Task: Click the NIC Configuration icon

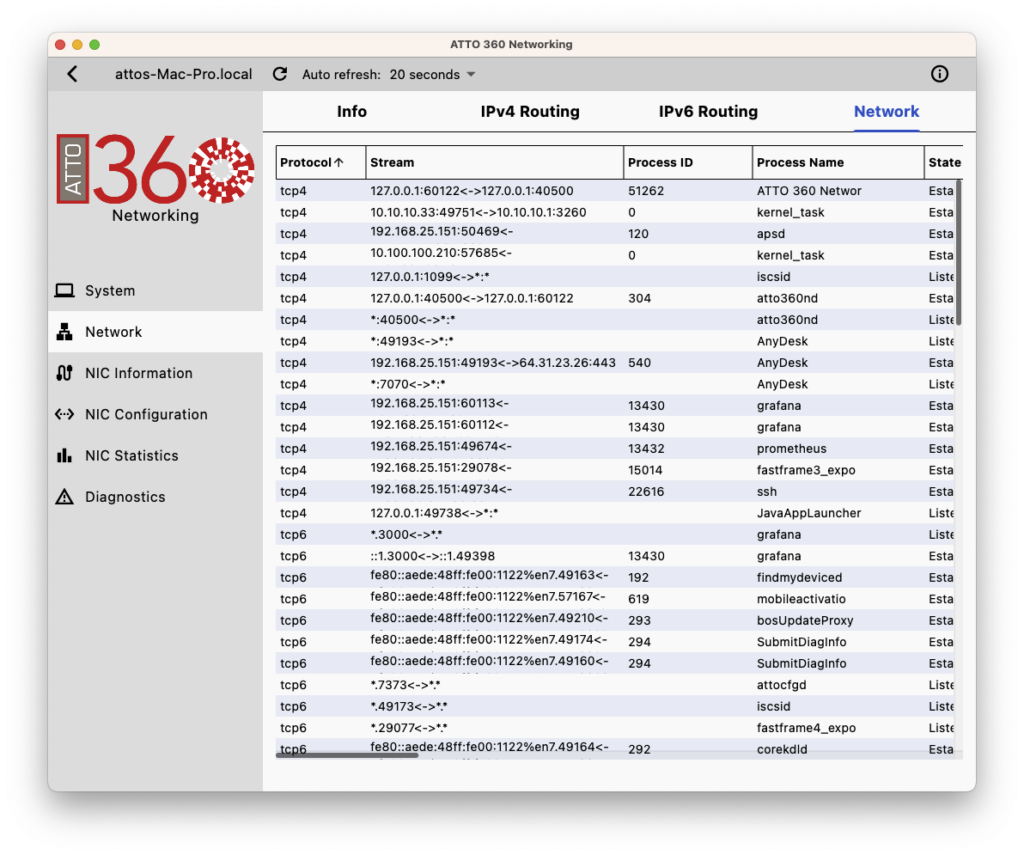Action: 65,414
